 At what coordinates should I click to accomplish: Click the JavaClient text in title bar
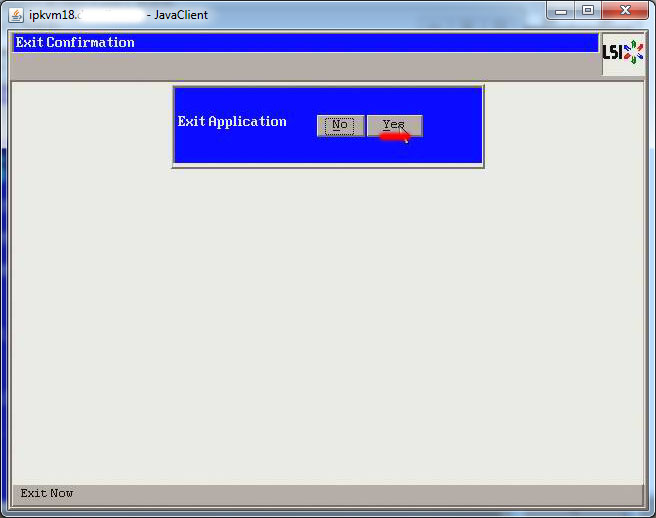click(x=180, y=15)
